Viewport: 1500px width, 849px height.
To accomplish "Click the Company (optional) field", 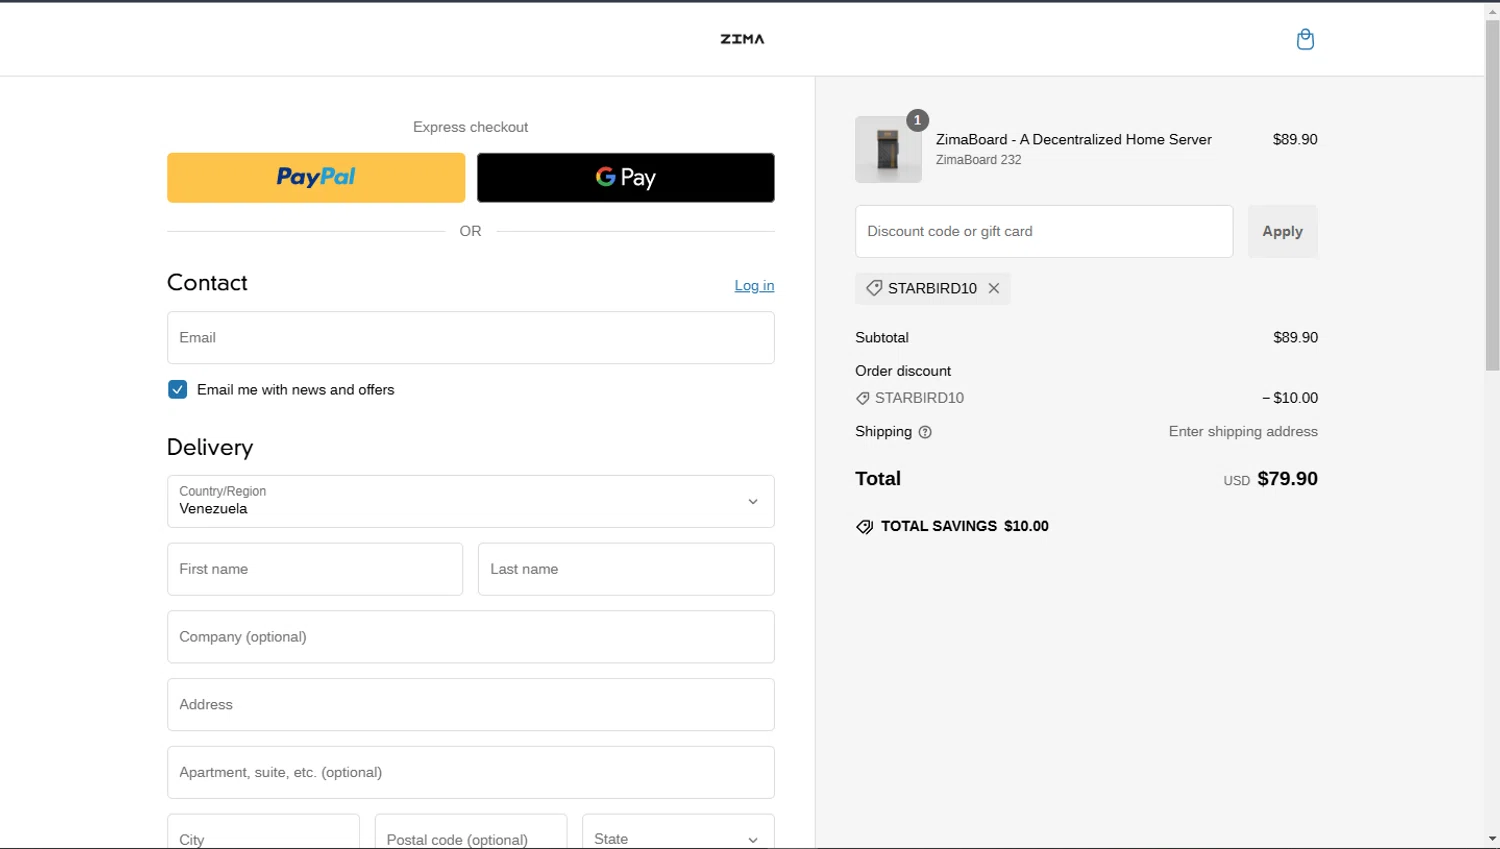I will 471,637.
